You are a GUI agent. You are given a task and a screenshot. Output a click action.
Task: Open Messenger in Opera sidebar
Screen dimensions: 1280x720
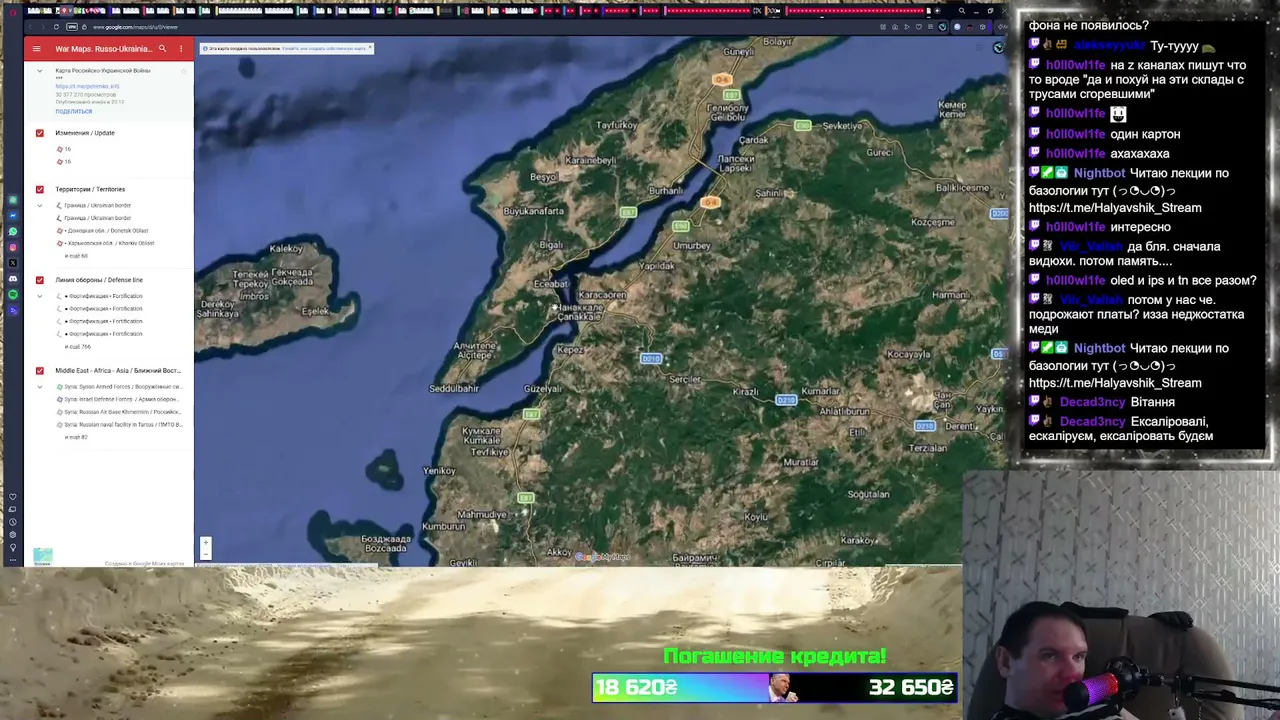[13, 215]
